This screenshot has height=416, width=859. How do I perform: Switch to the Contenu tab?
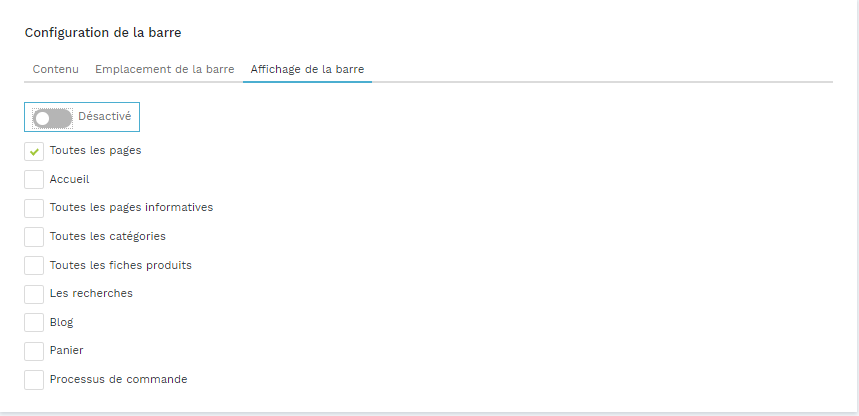[x=55, y=70]
